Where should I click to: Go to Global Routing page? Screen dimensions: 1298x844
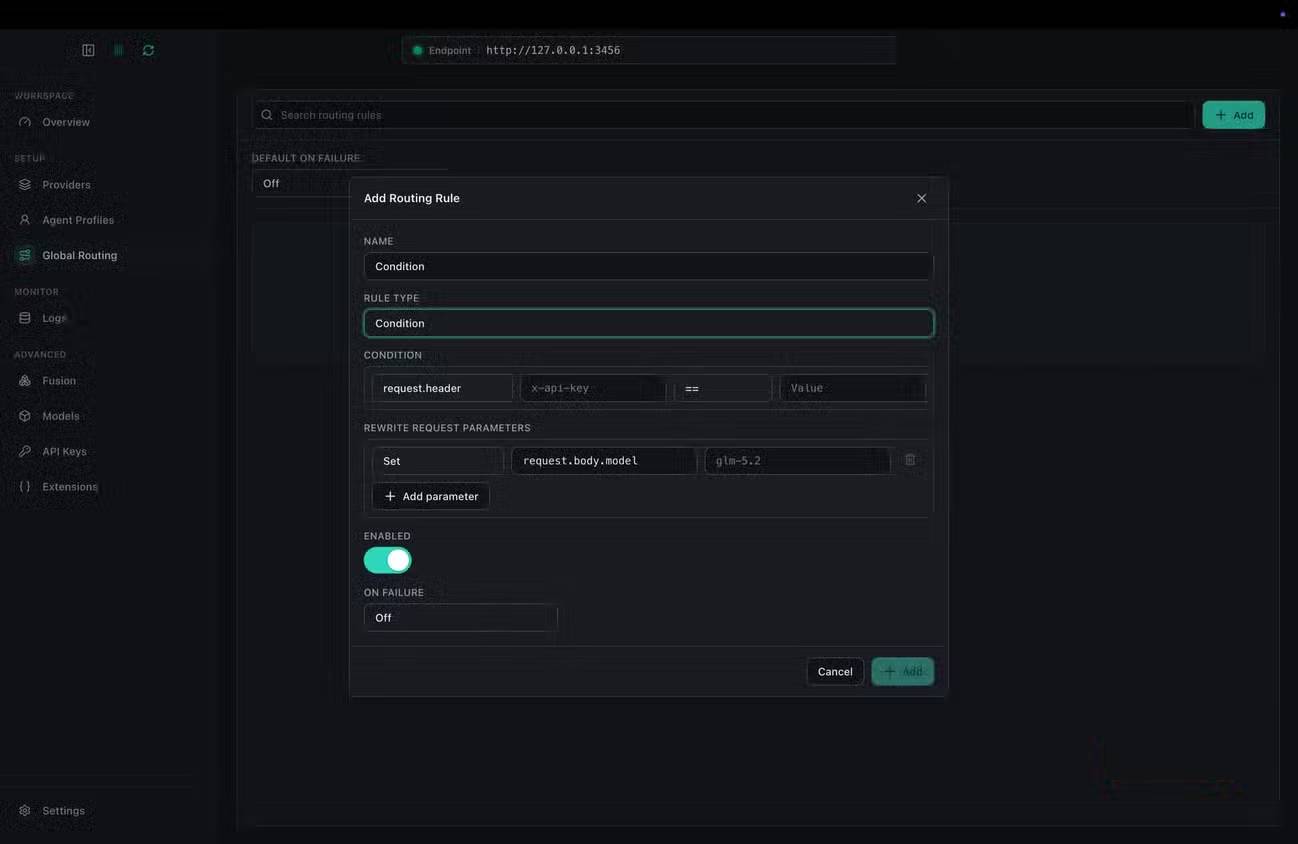(80, 255)
